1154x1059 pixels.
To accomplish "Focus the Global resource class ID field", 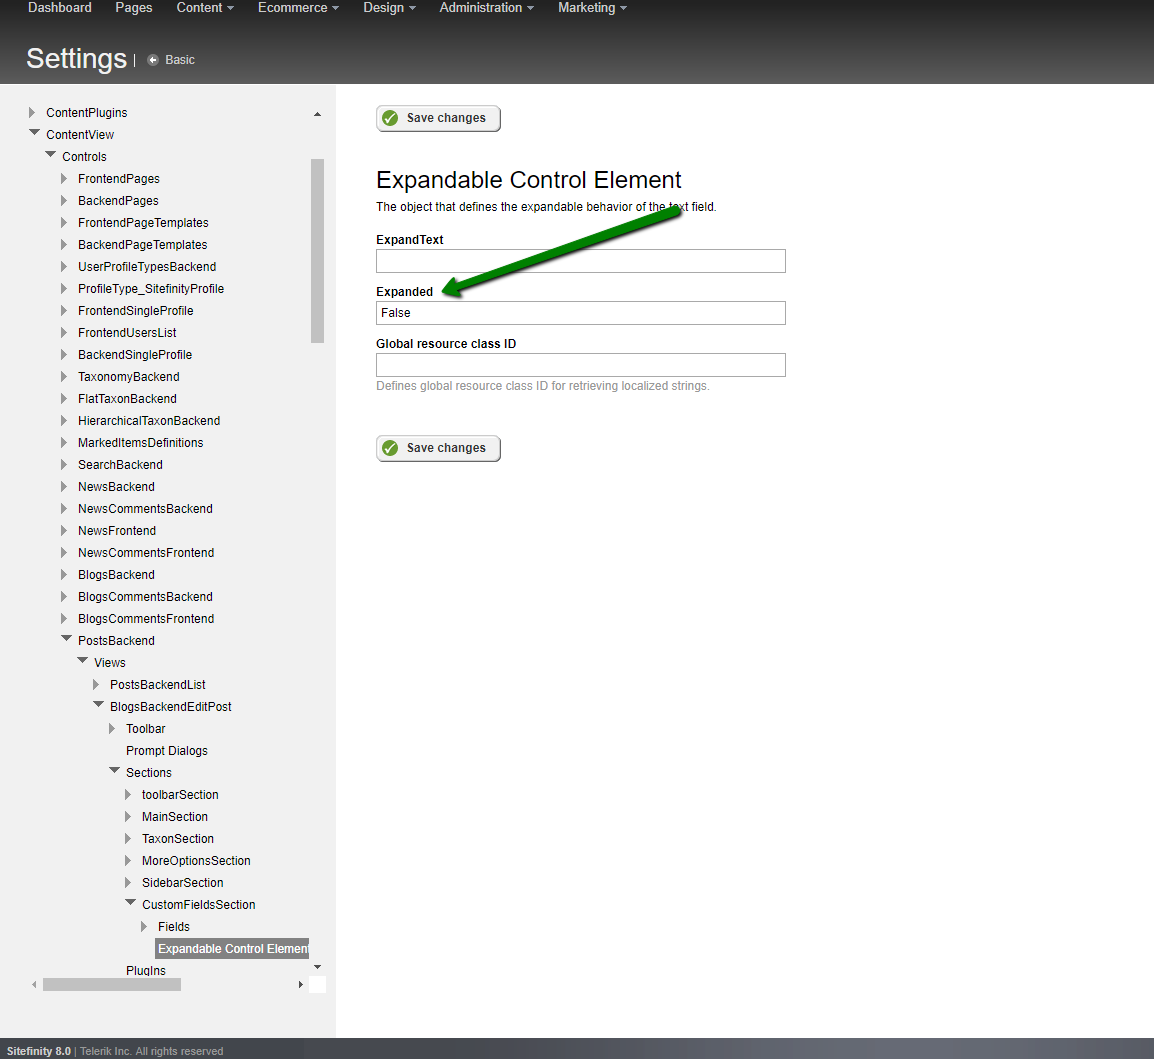I will point(581,365).
